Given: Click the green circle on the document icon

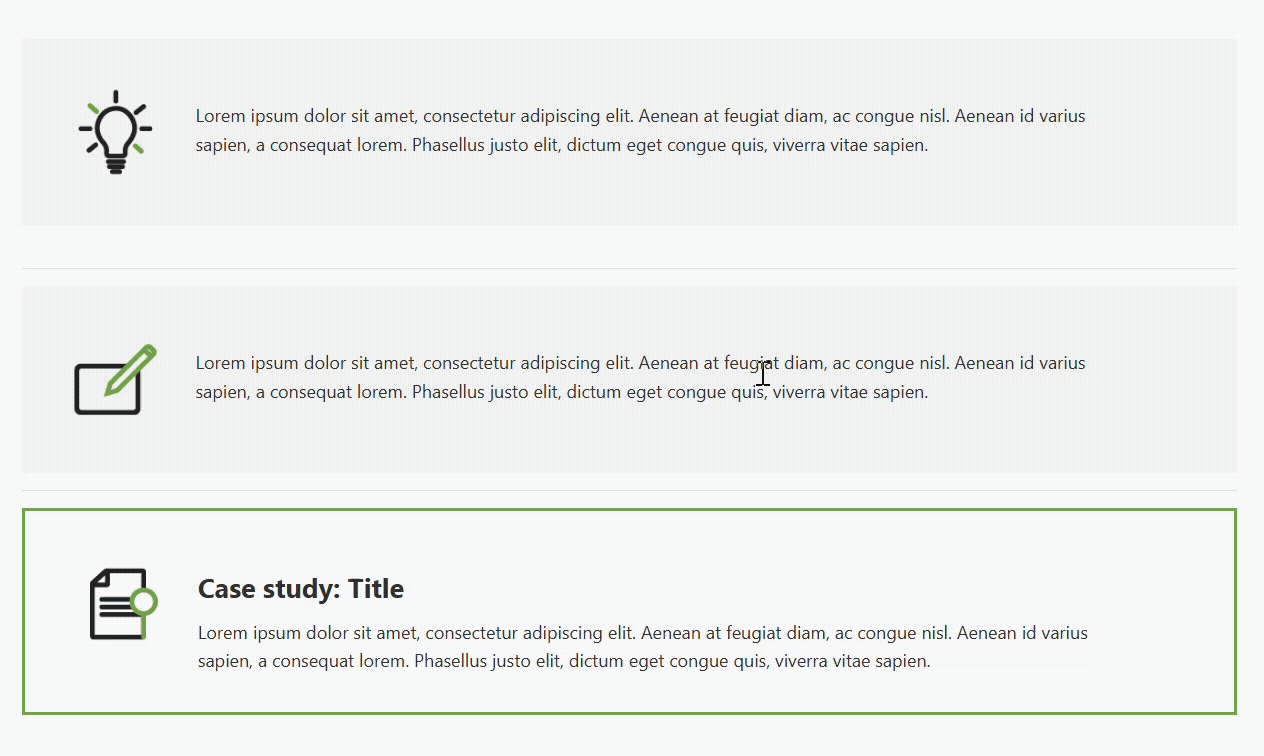Looking at the screenshot, I should (144, 601).
